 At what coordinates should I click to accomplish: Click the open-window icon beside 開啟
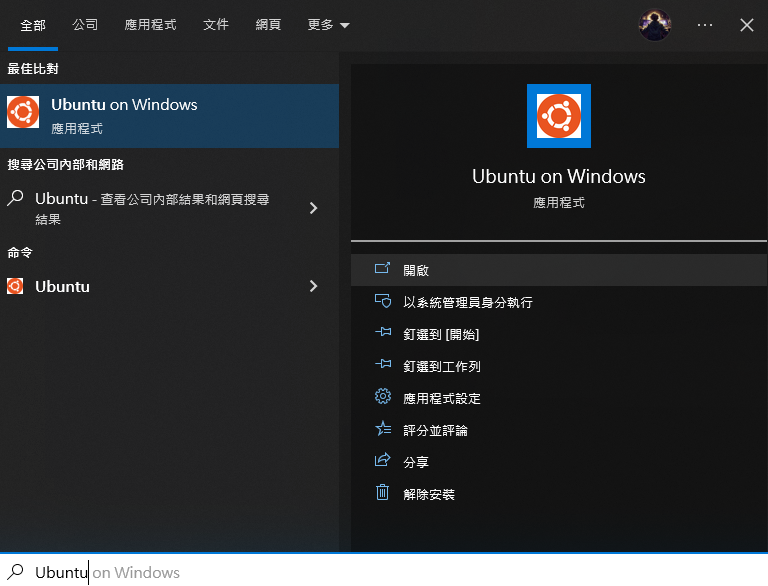tap(383, 268)
